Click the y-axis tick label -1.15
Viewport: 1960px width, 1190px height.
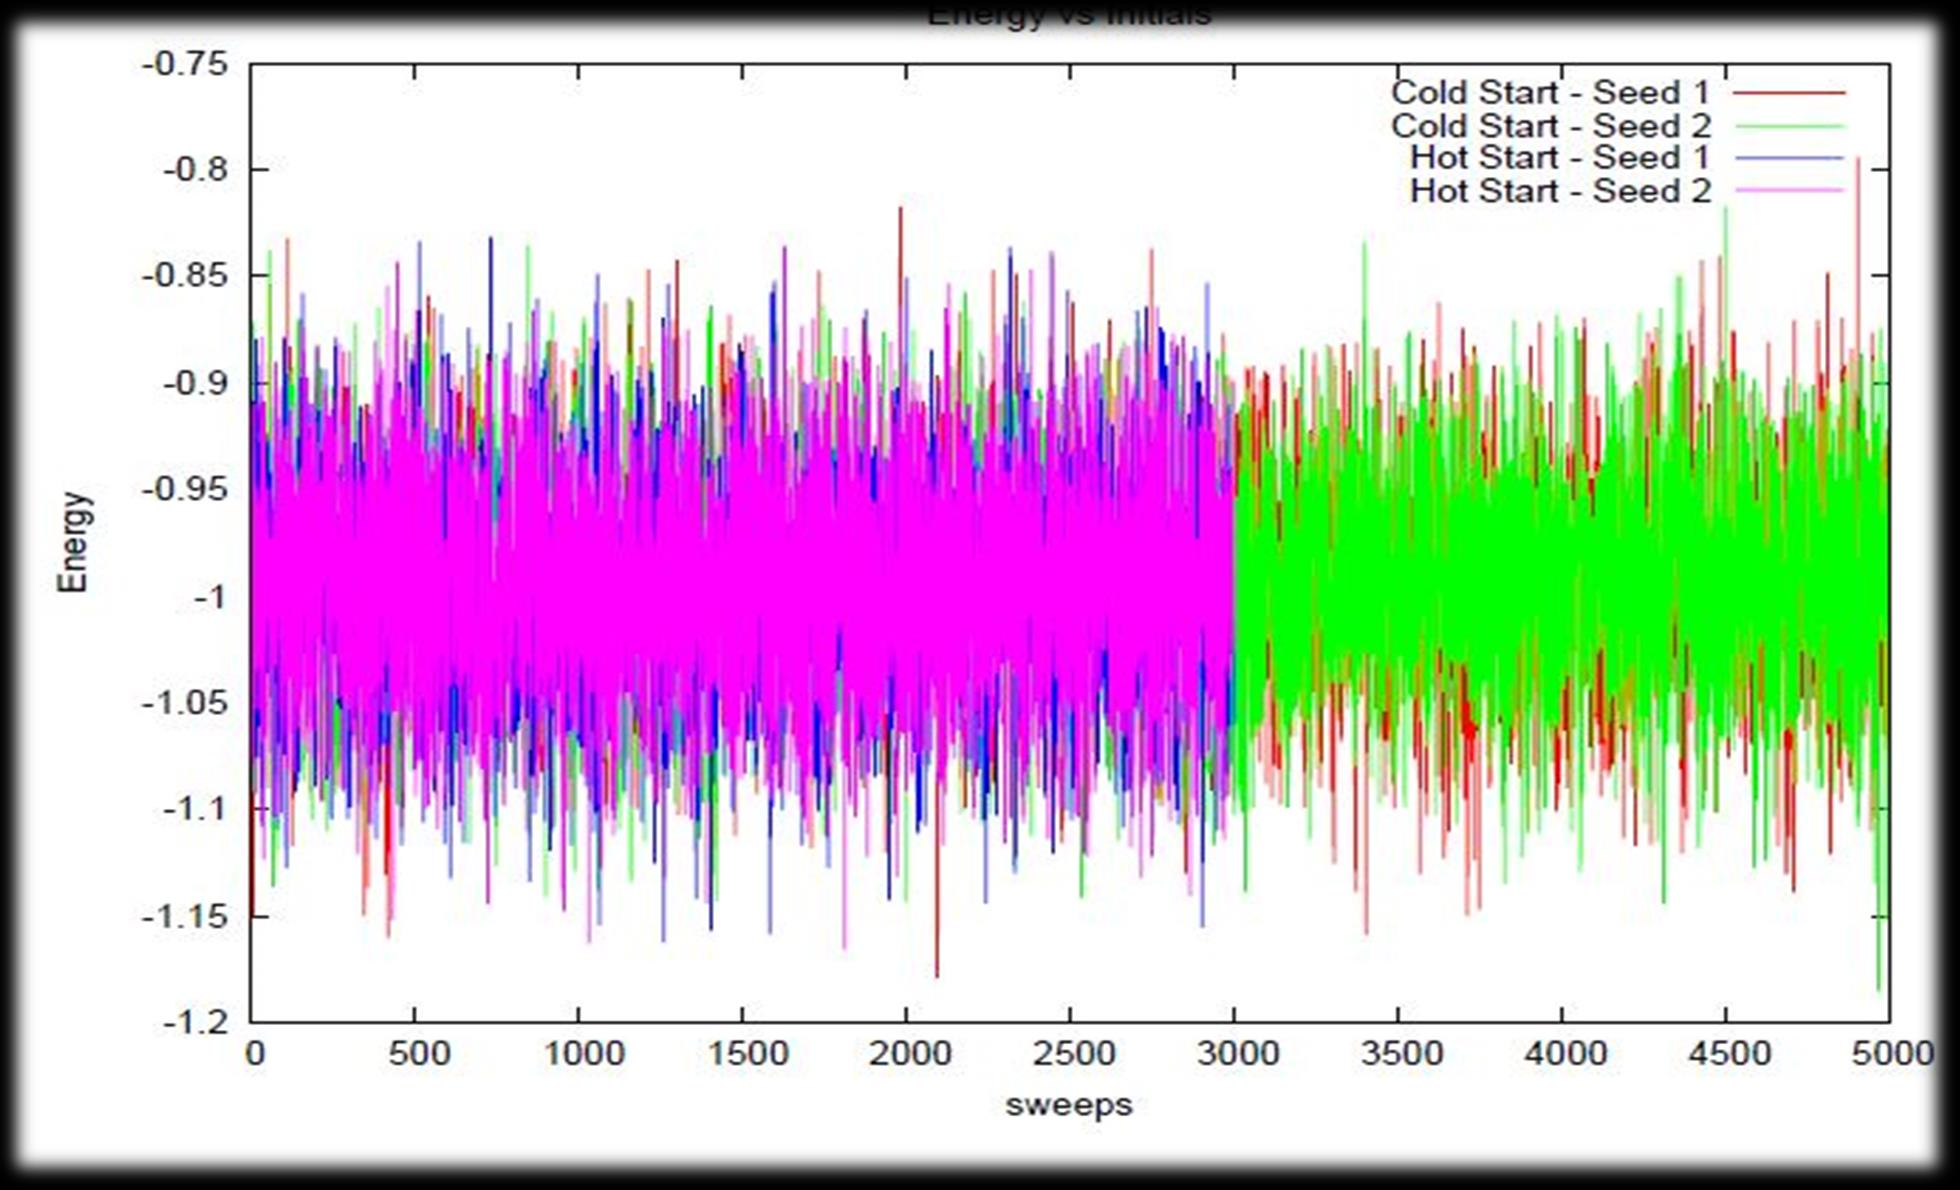[185, 915]
